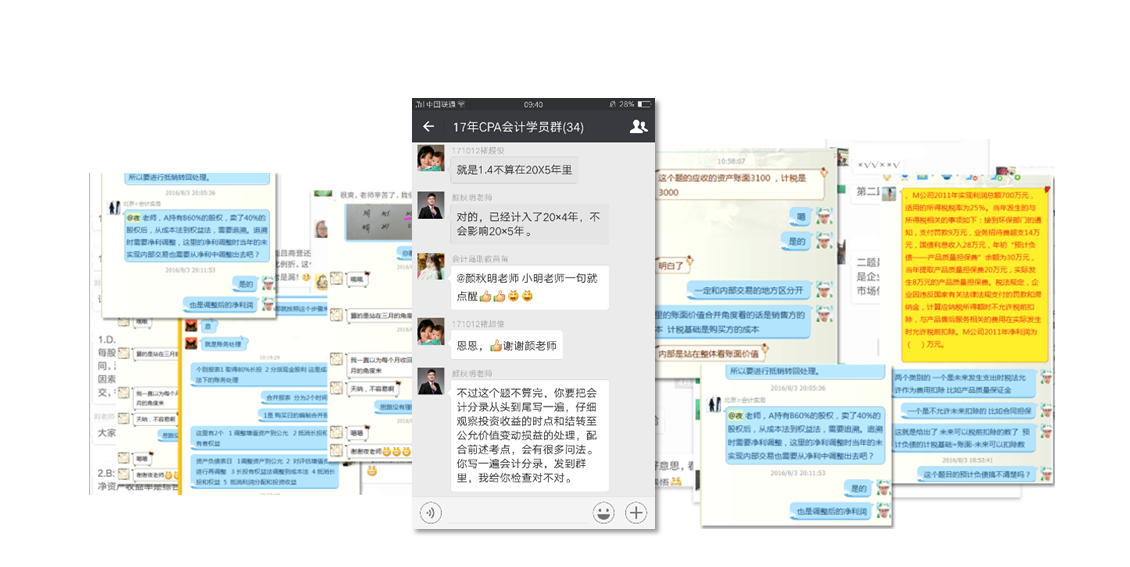Open teacher avatar beside '不过这个题不算完' message
This screenshot has height=567, width=1130.
[x=431, y=383]
